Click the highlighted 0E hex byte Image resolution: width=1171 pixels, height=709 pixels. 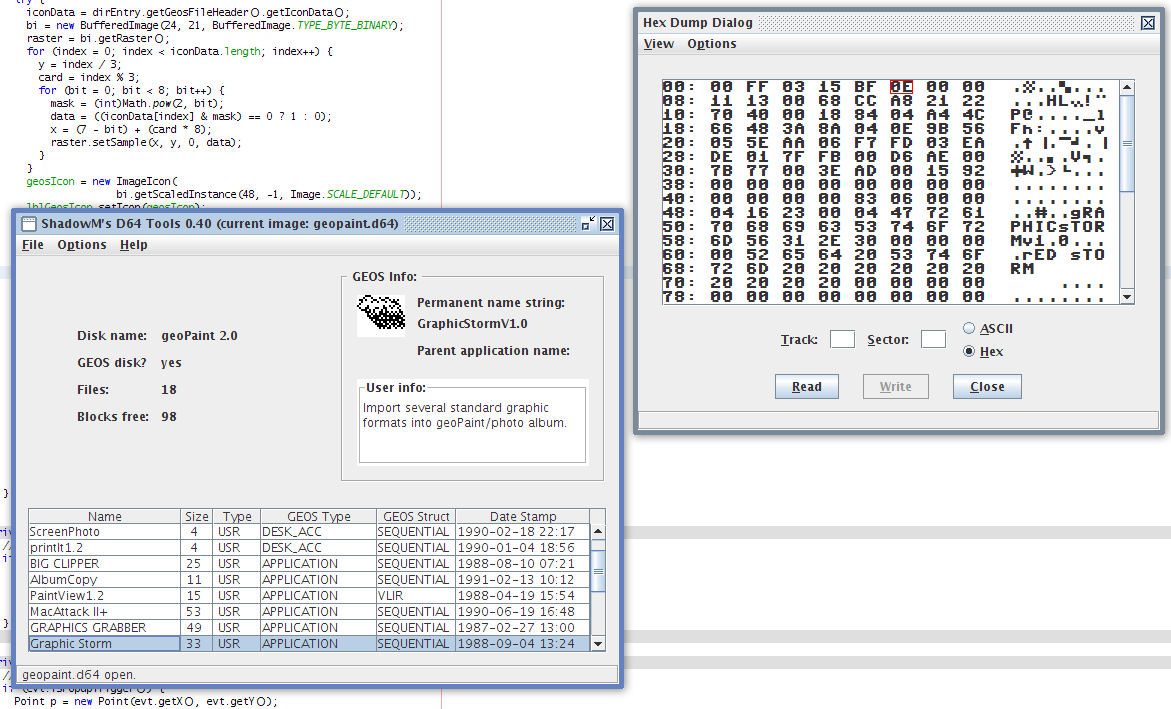[x=901, y=87]
